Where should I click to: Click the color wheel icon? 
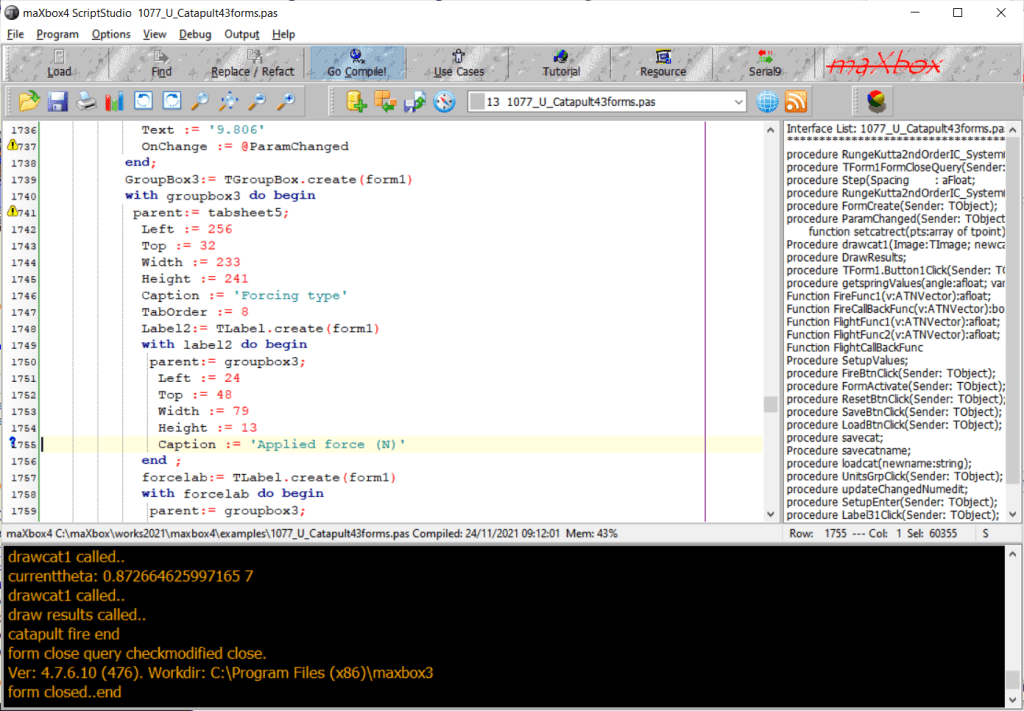[875, 101]
